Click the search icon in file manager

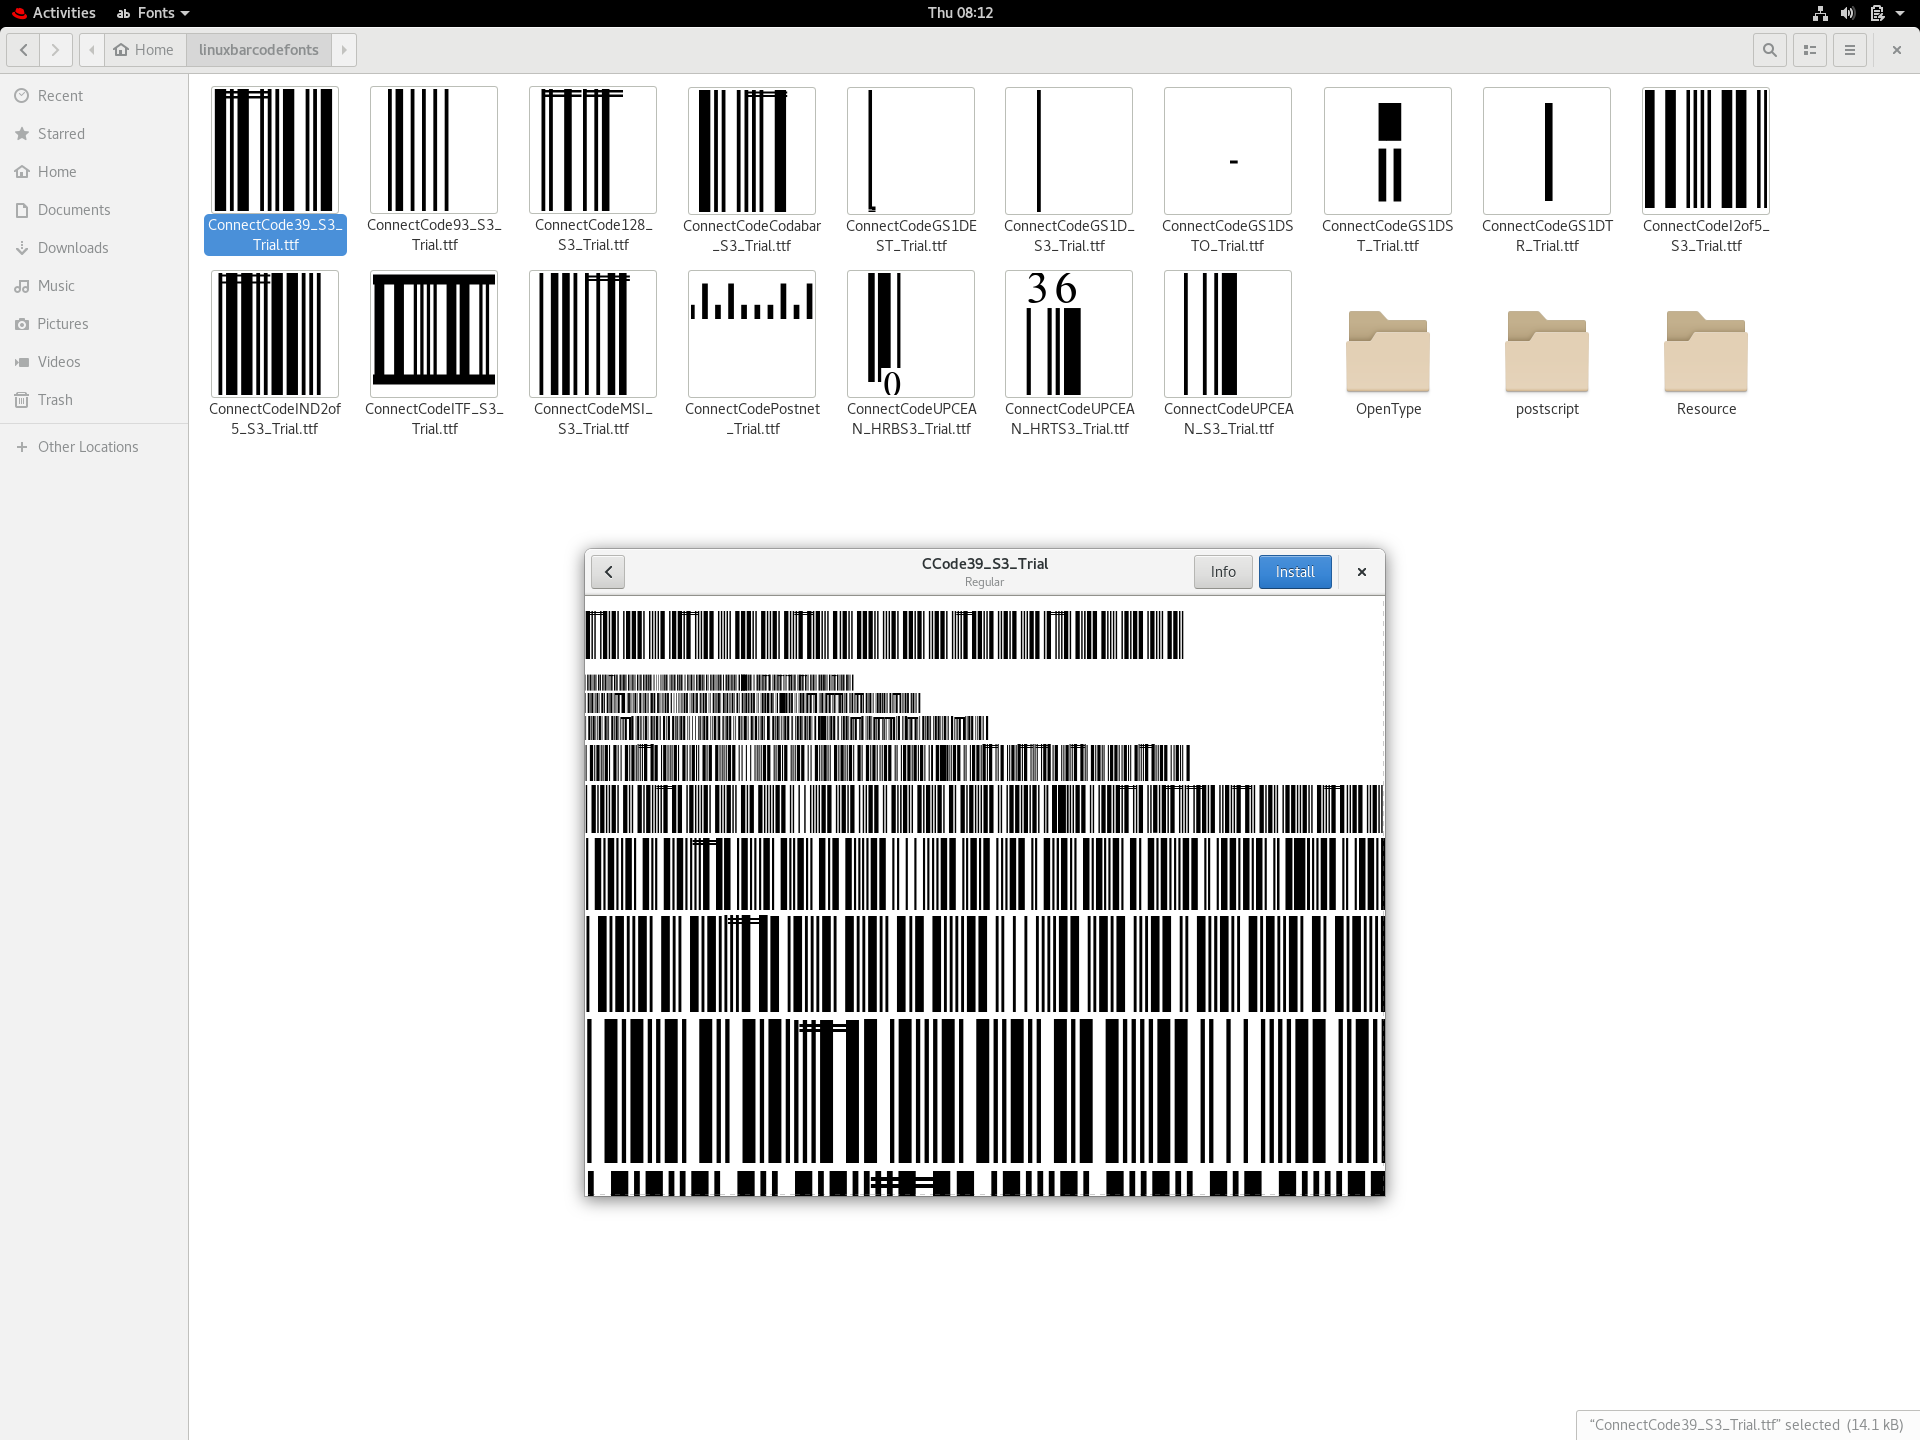point(1769,50)
